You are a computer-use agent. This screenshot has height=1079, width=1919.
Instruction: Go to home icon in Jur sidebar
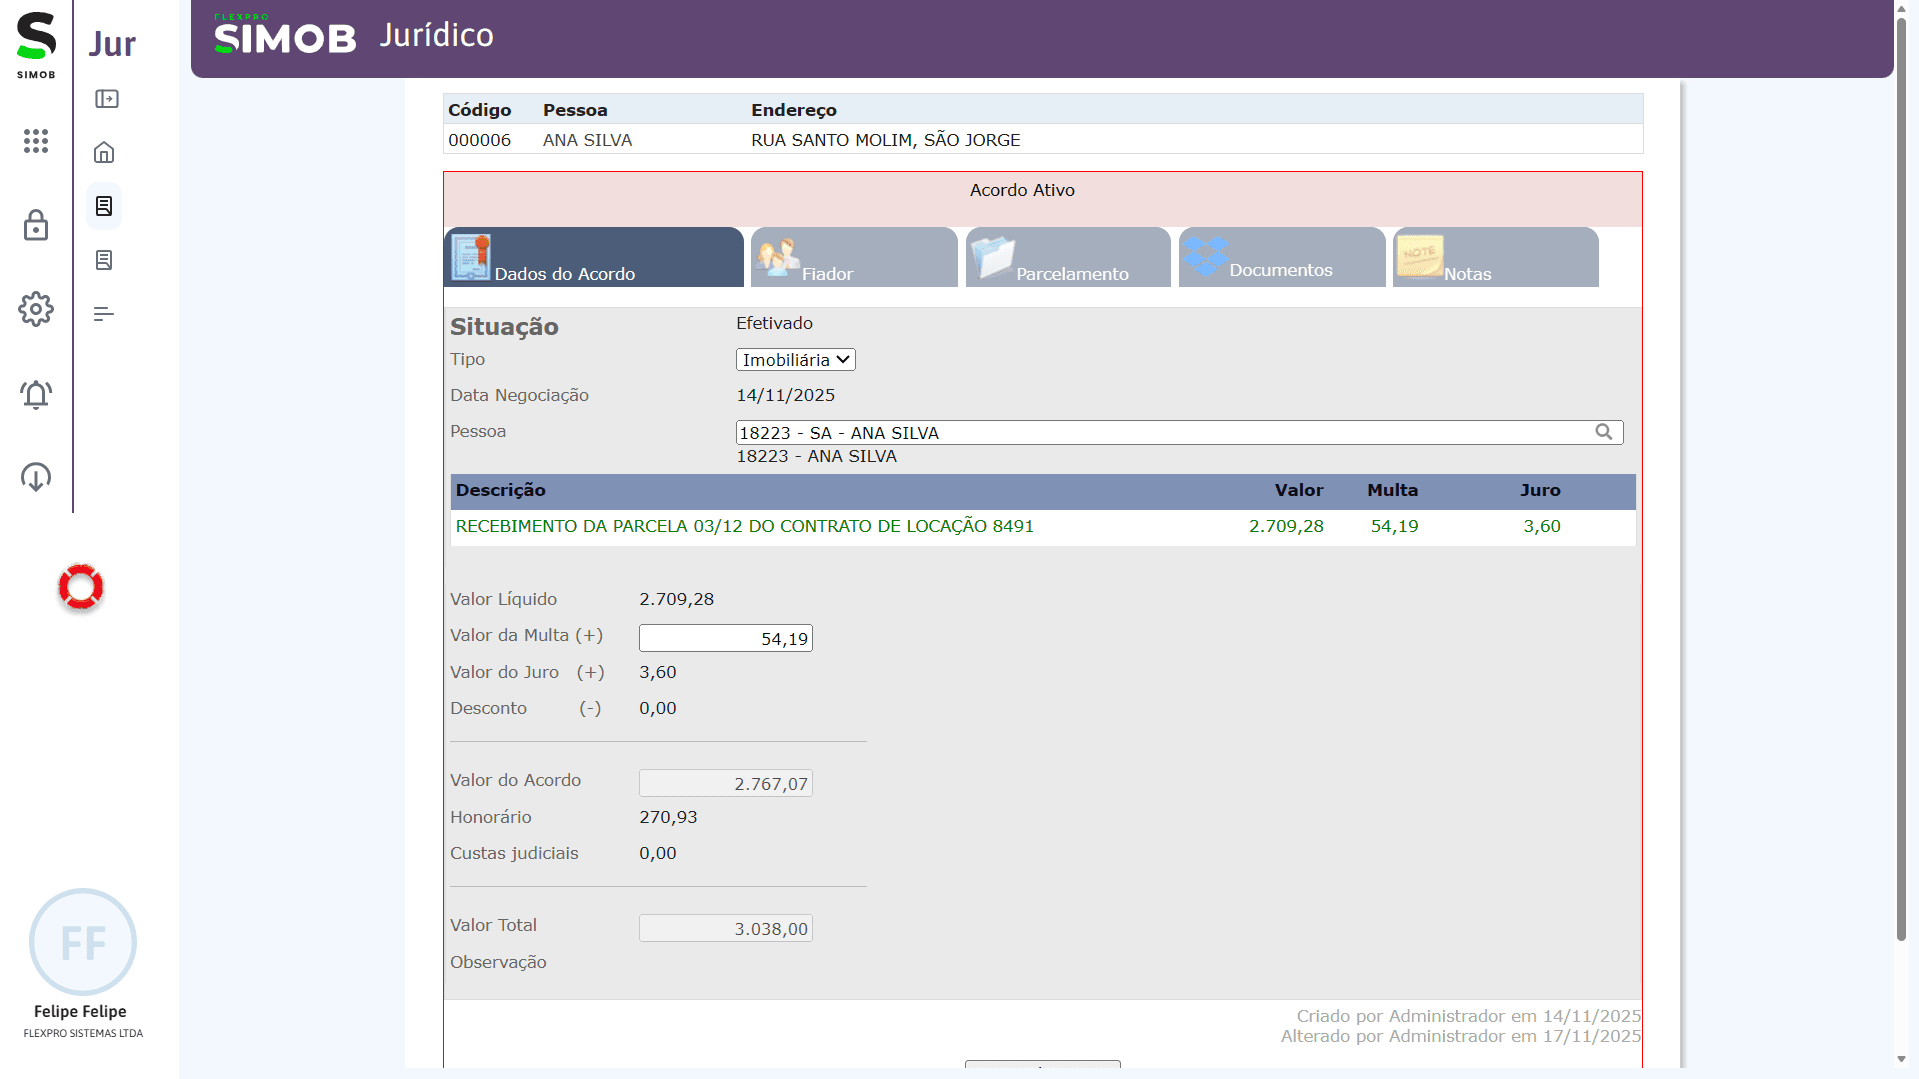tap(104, 152)
